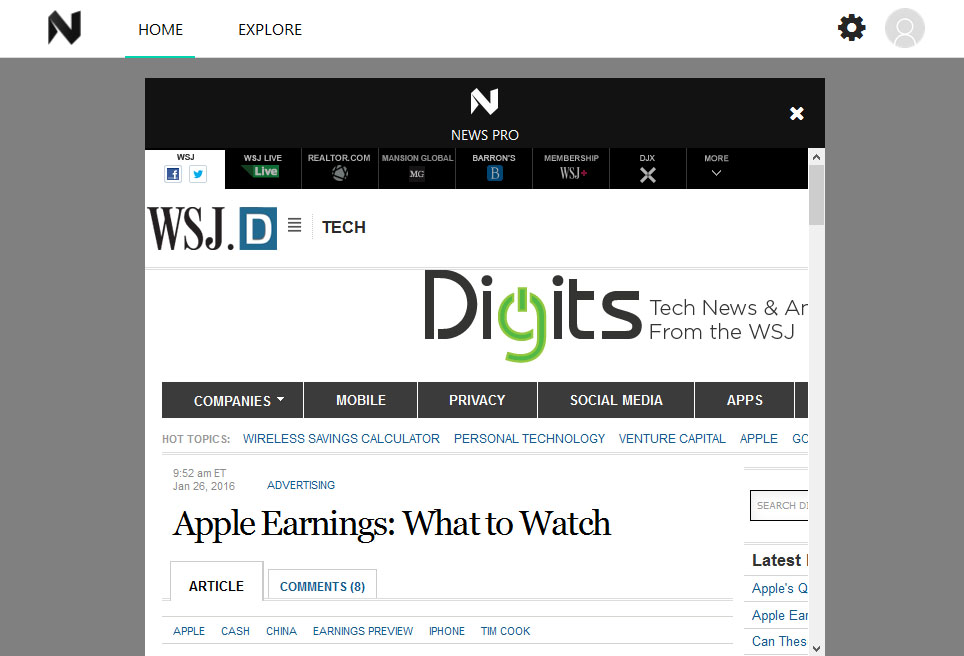964x656 pixels.
Task: Open the Wireless Savings Calculator link
Action: pos(341,439)
